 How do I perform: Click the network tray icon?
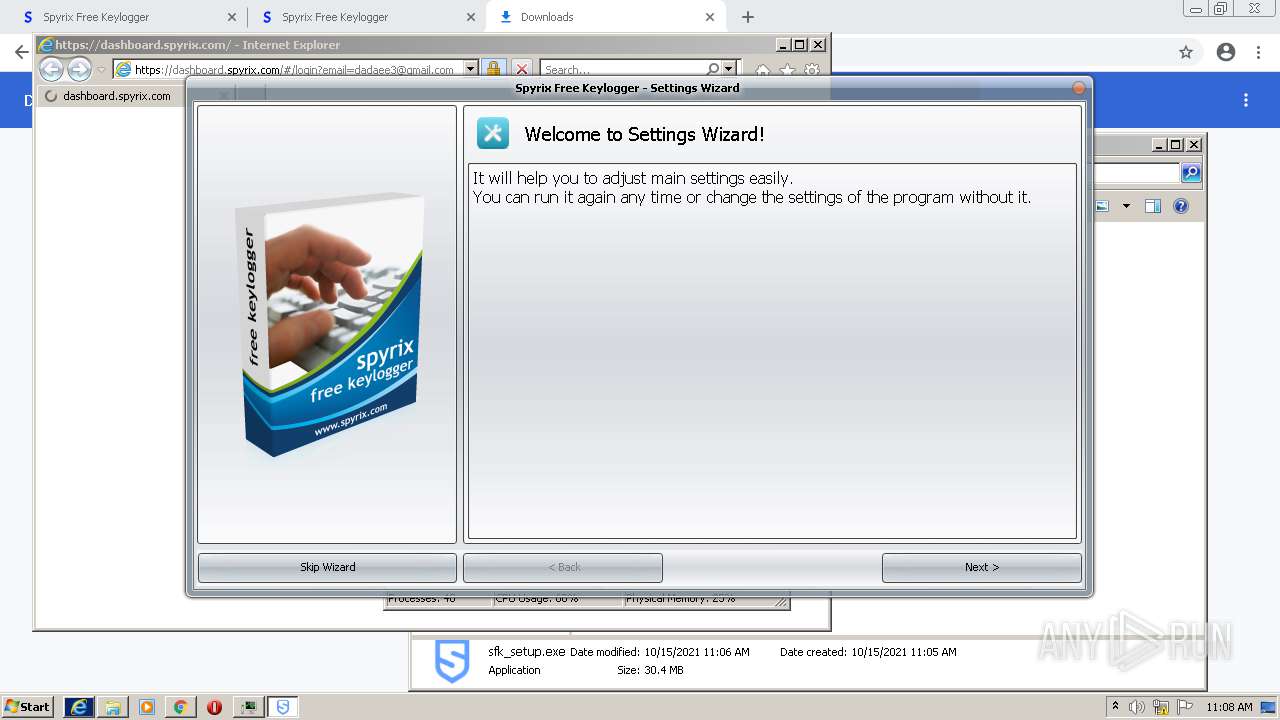(x=1161, y=707)
